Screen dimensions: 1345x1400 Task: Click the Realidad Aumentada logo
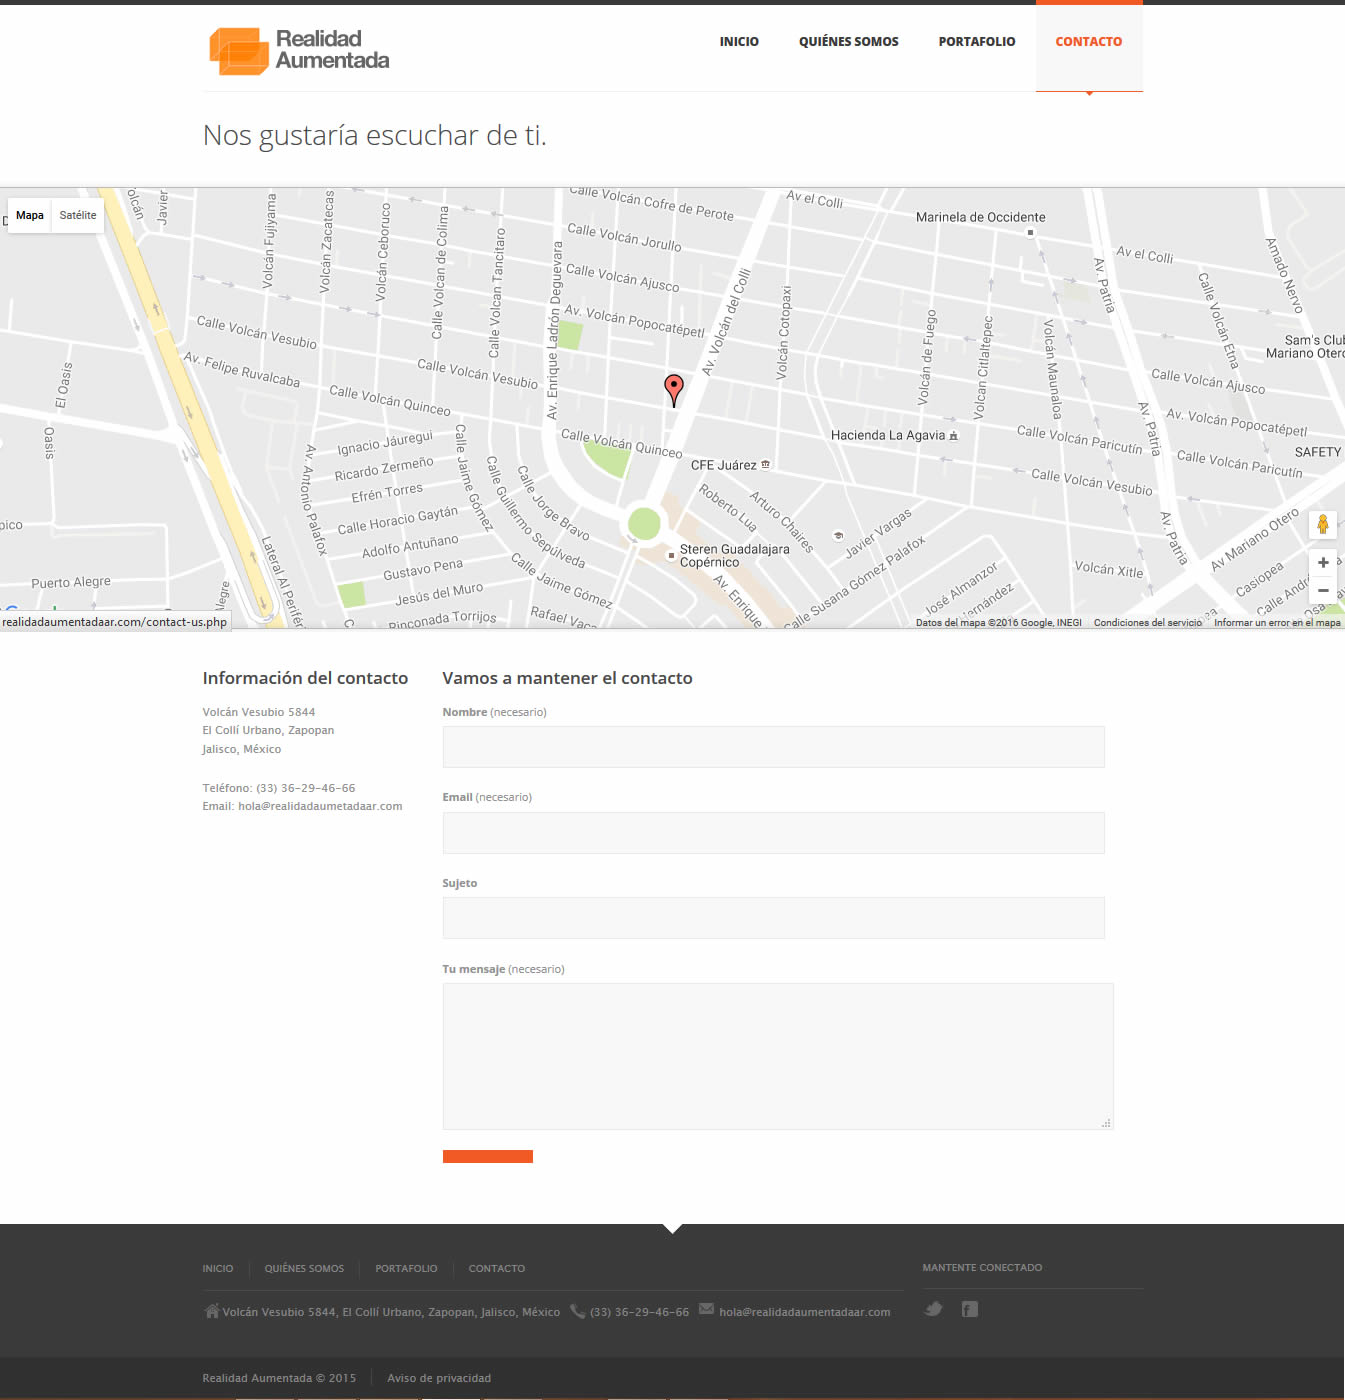[298, 50]
